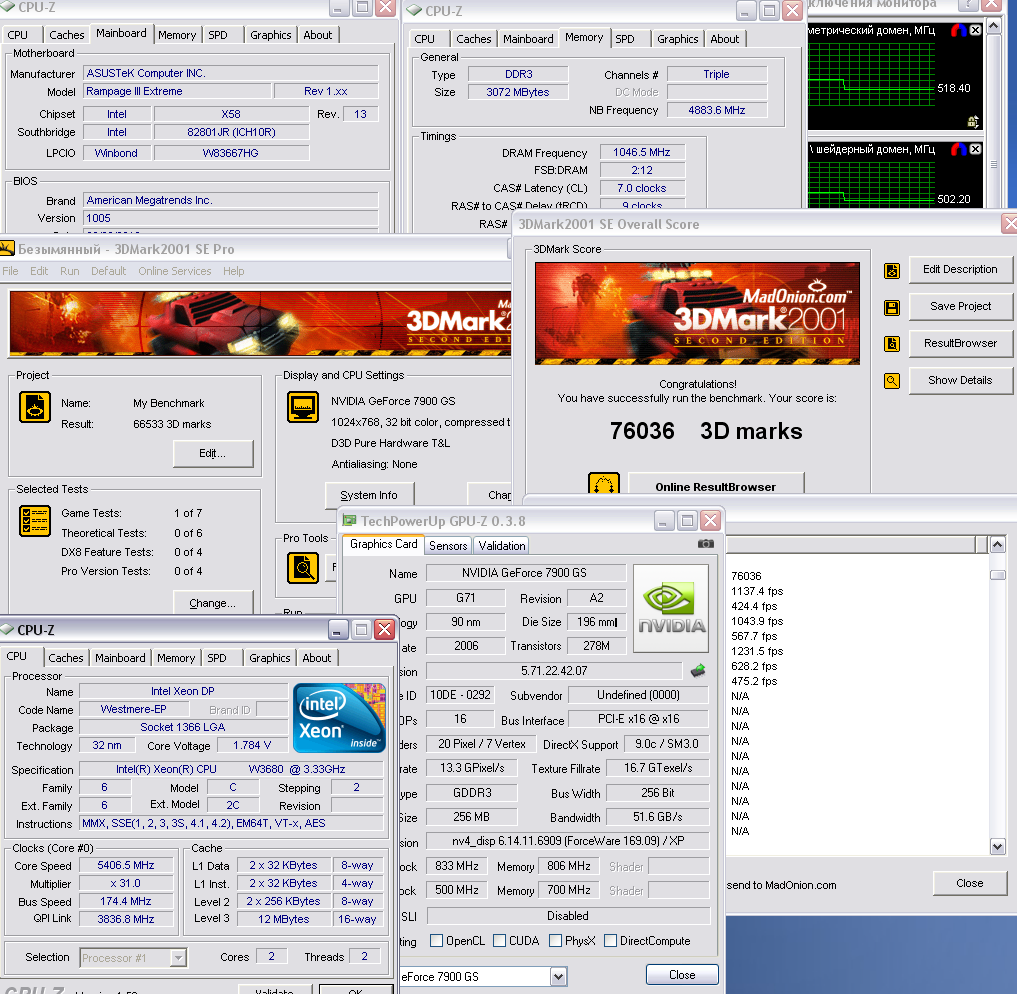Click the Show Details button
This screenshot has height=994, width=1017.
pos(960,380)
